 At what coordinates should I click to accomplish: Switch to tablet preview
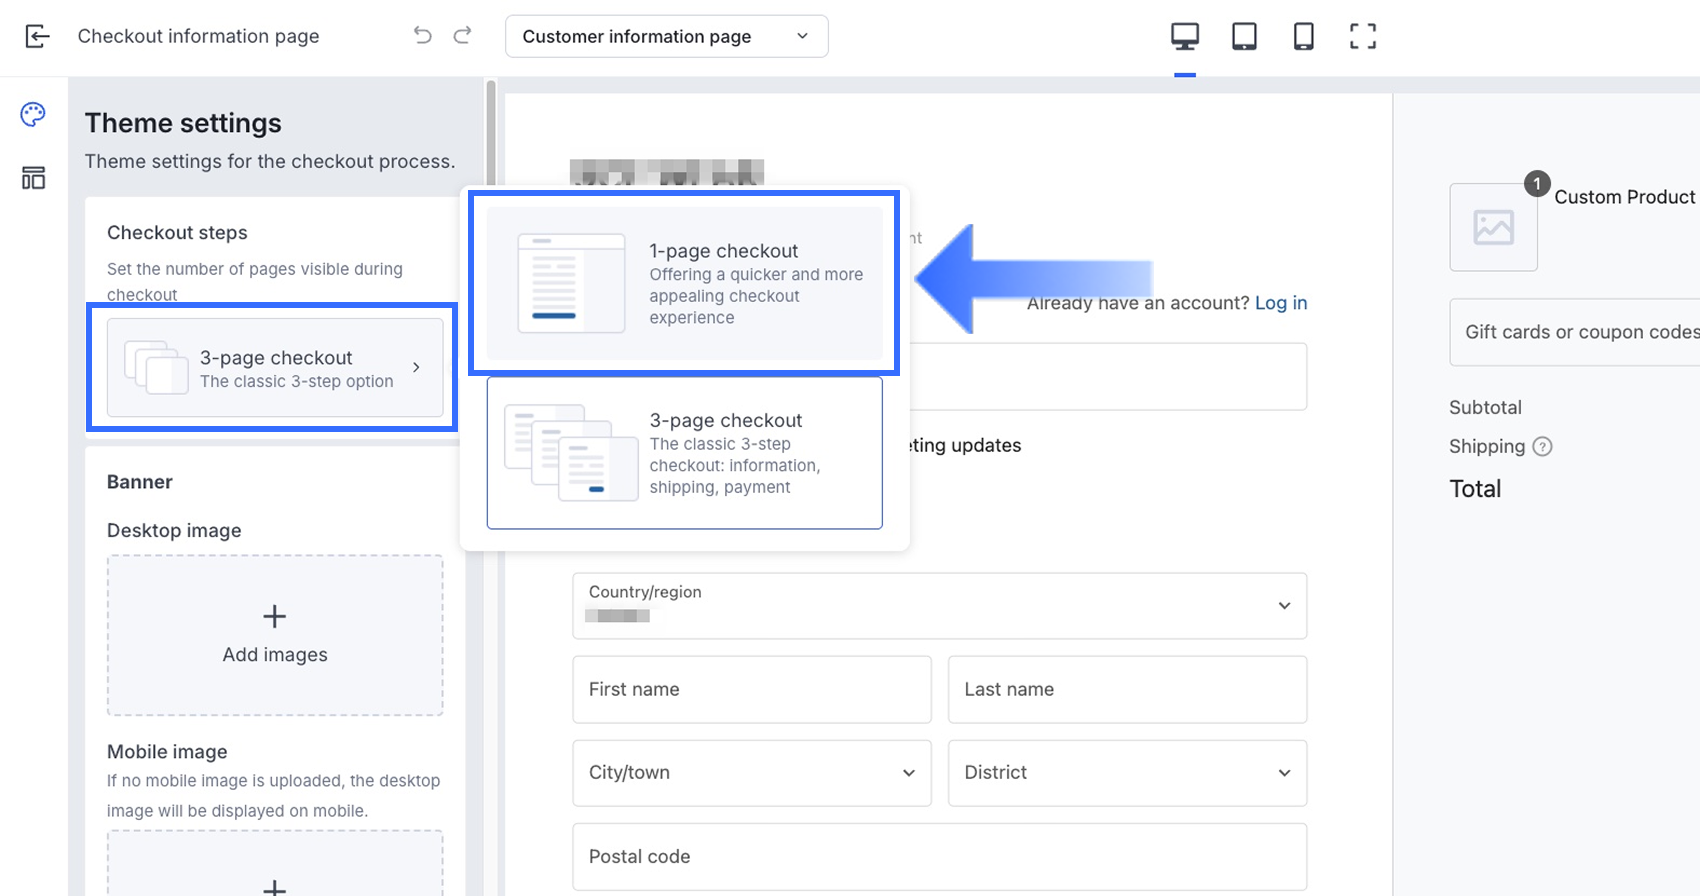coord(1244,37)
